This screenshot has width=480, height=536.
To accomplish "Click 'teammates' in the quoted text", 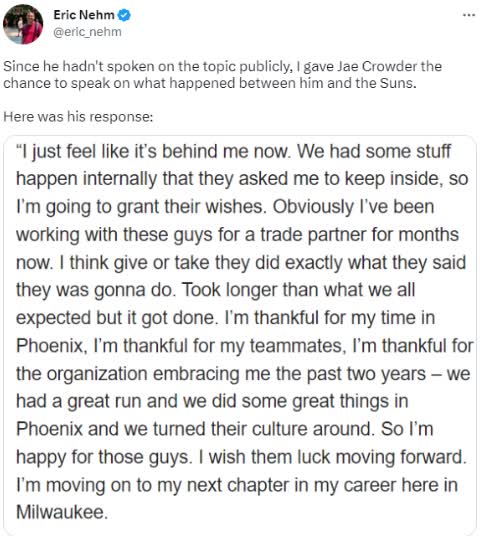I will pos(296,346).
